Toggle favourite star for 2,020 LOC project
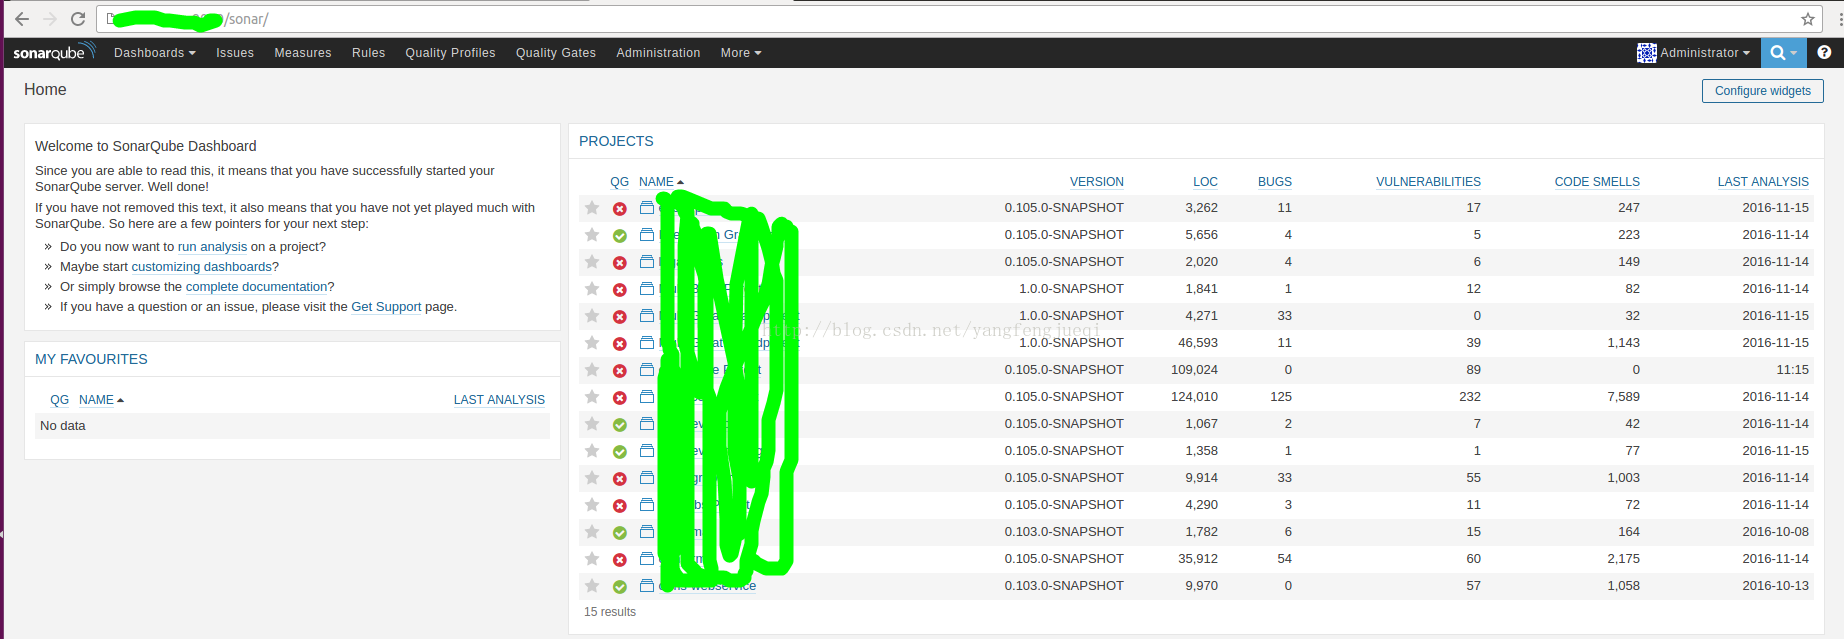Screen dimensions: 1844x639 tap(592, 262)
